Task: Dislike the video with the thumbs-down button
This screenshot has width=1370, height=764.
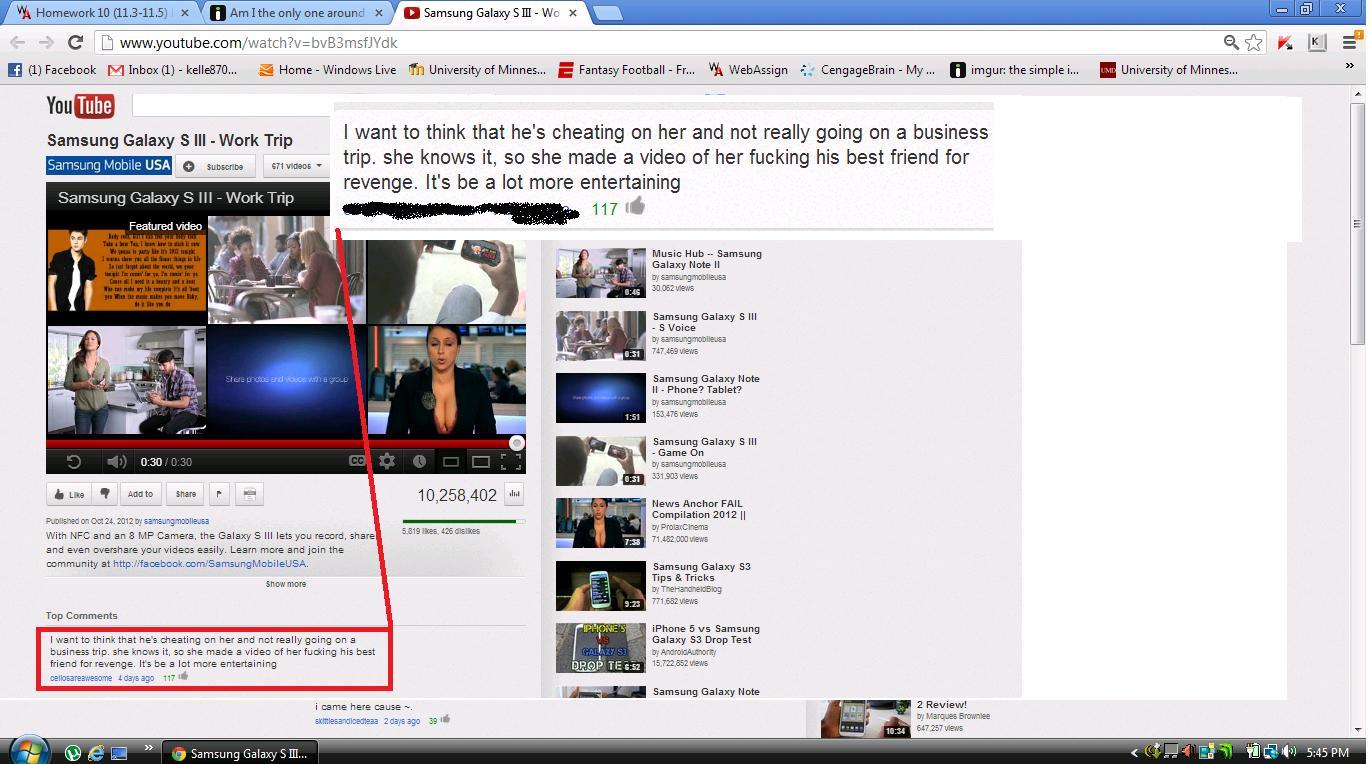Action: (104, 494)
